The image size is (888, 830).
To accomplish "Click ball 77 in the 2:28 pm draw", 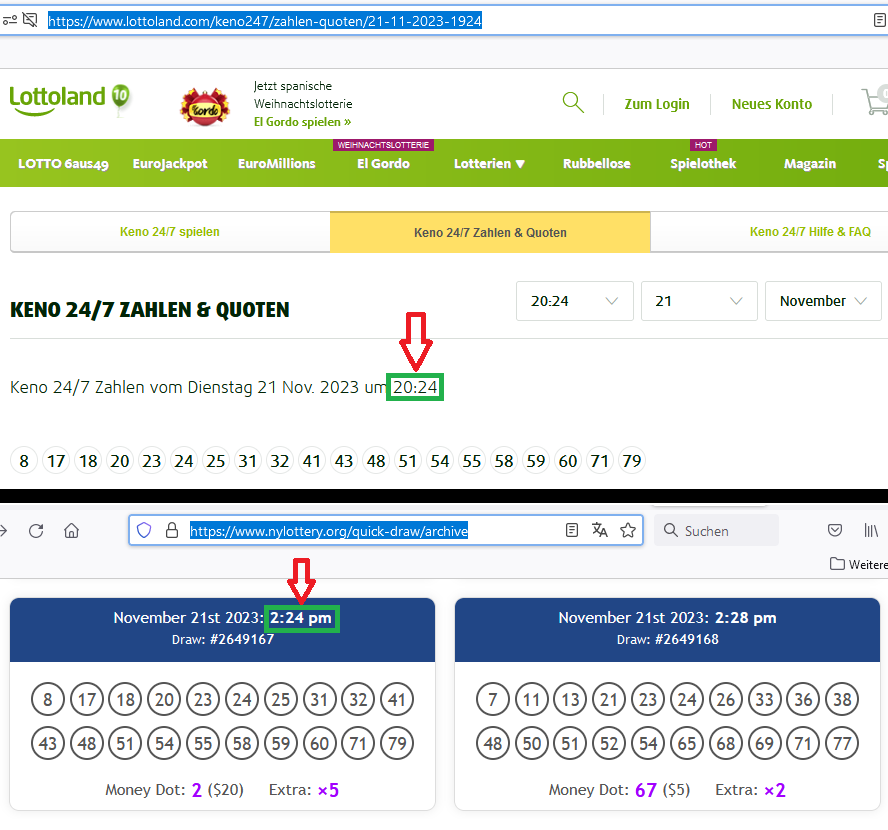I will [842, 743].
